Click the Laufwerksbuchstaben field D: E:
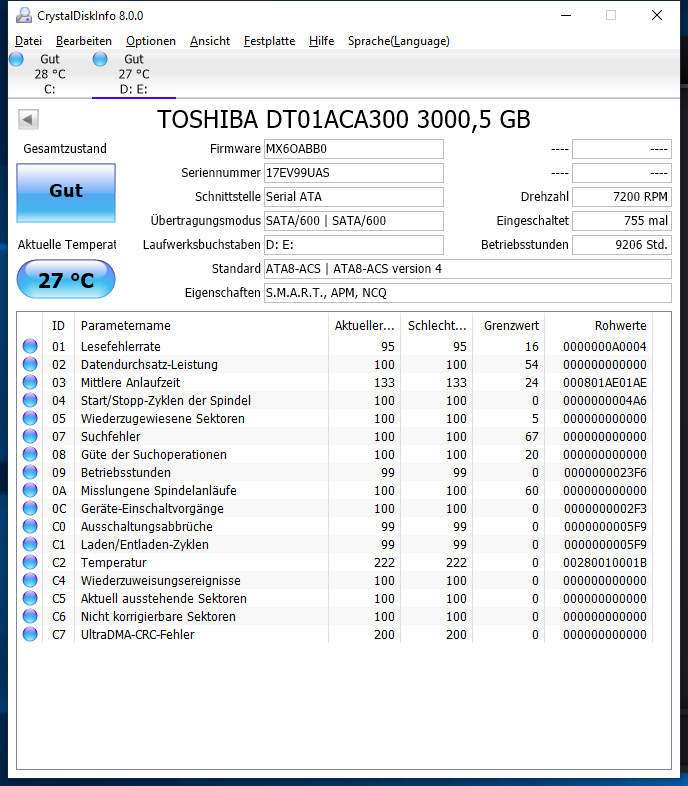Viewport: 688px width, 786px height. click(354, 245)
